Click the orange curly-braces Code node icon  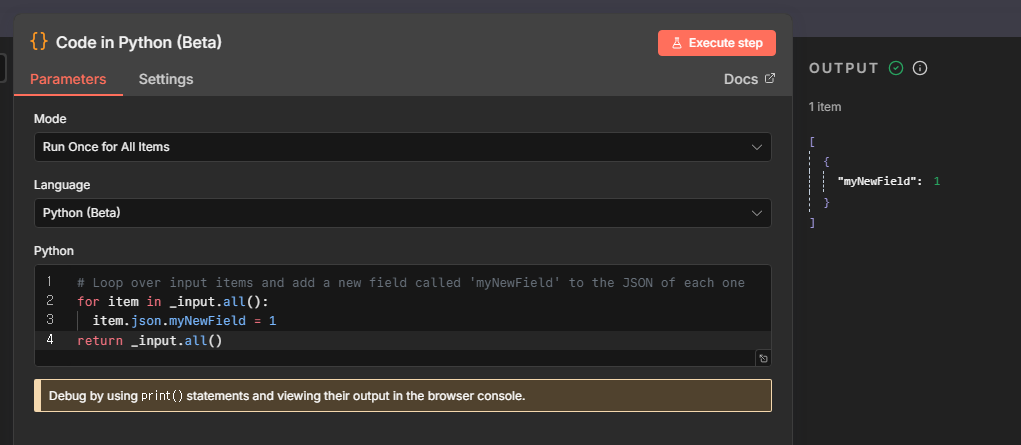pos(39,42)
